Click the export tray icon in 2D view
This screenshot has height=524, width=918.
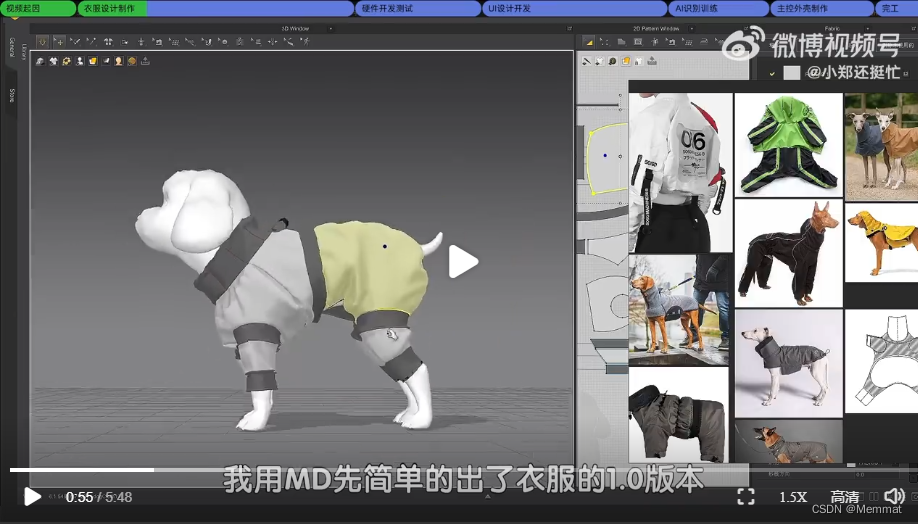(x=652, y=61)
